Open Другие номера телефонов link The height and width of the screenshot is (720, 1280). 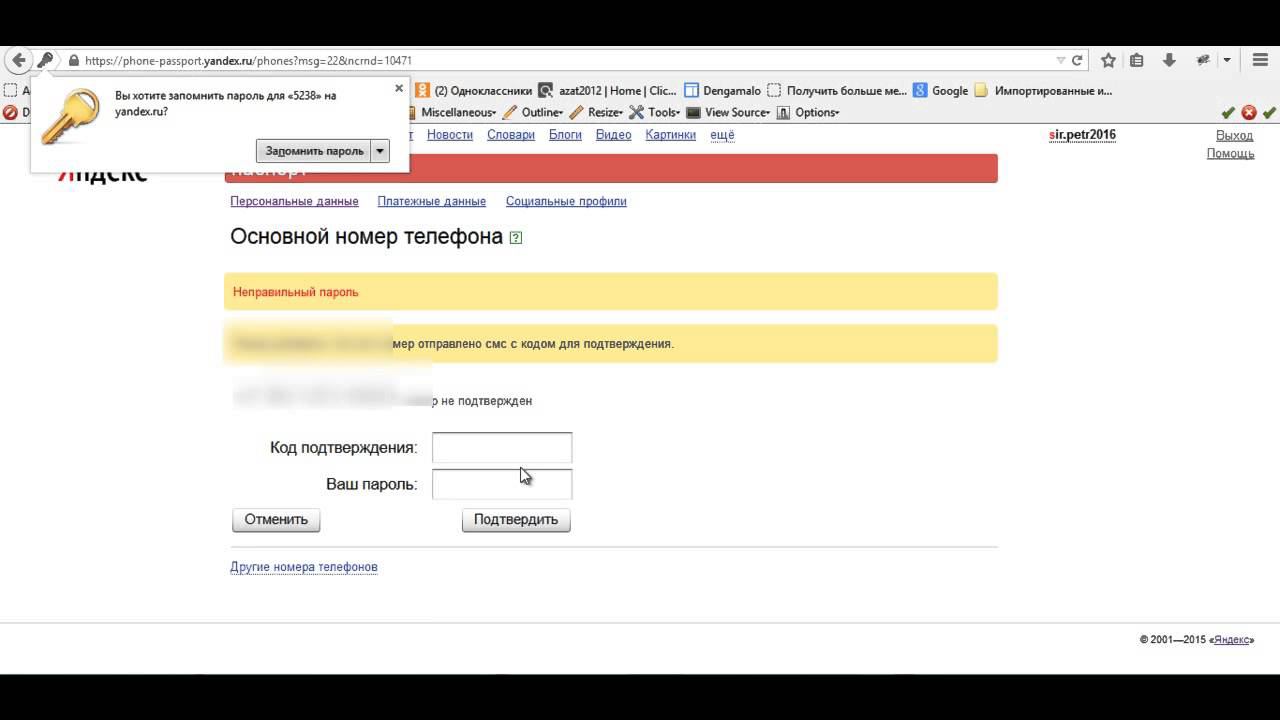tap(304, 567)
